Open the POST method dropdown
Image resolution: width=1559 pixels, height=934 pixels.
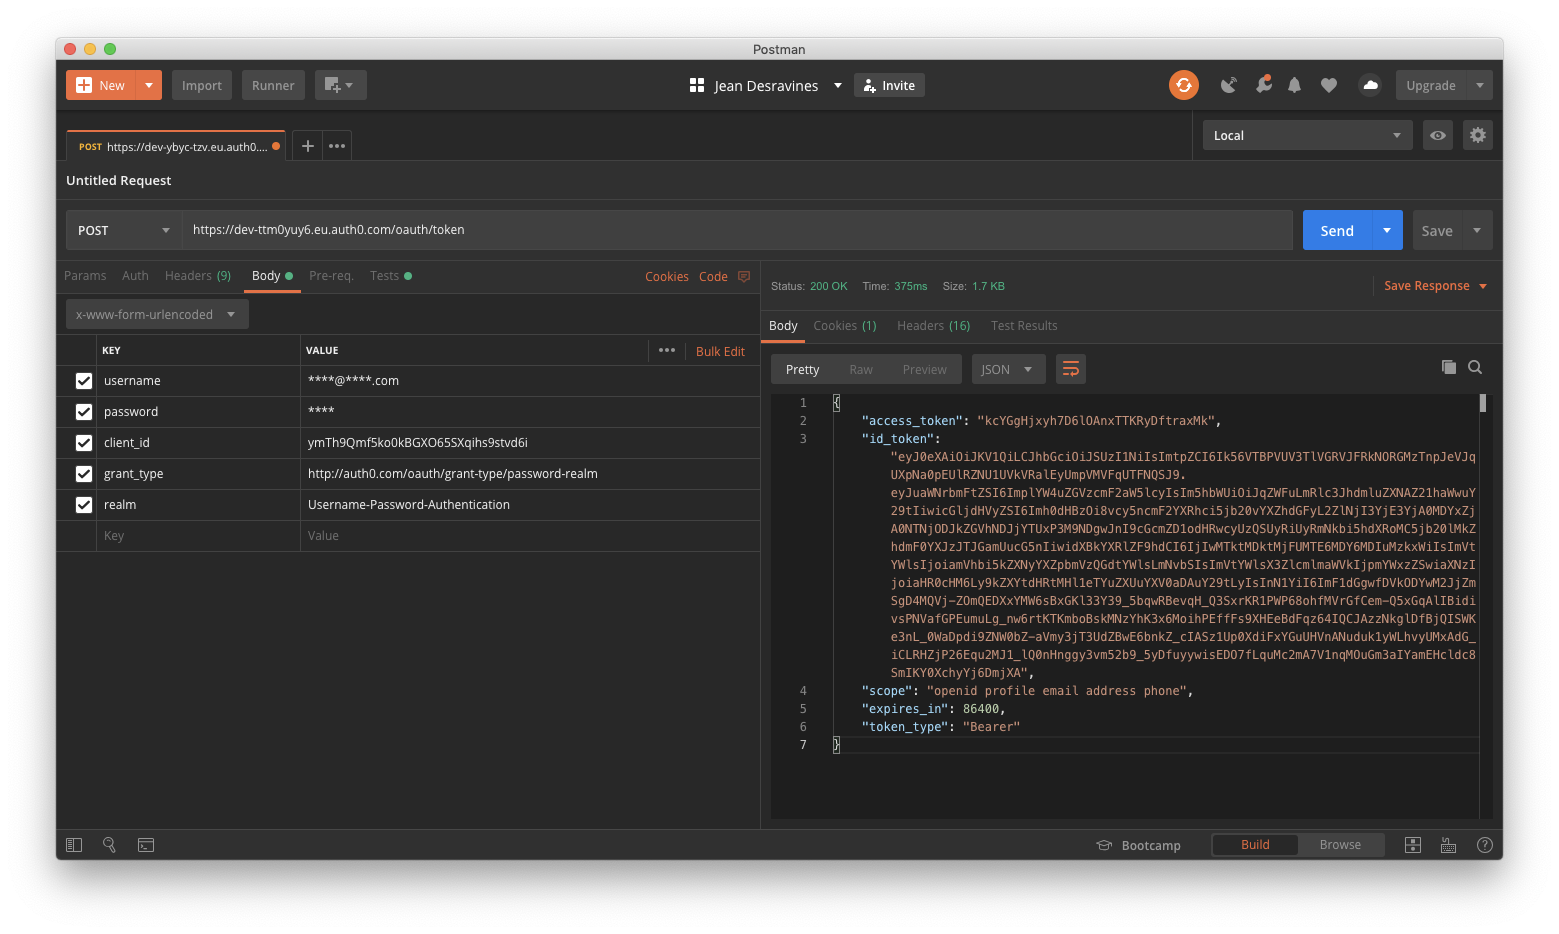tap(122, 230)
